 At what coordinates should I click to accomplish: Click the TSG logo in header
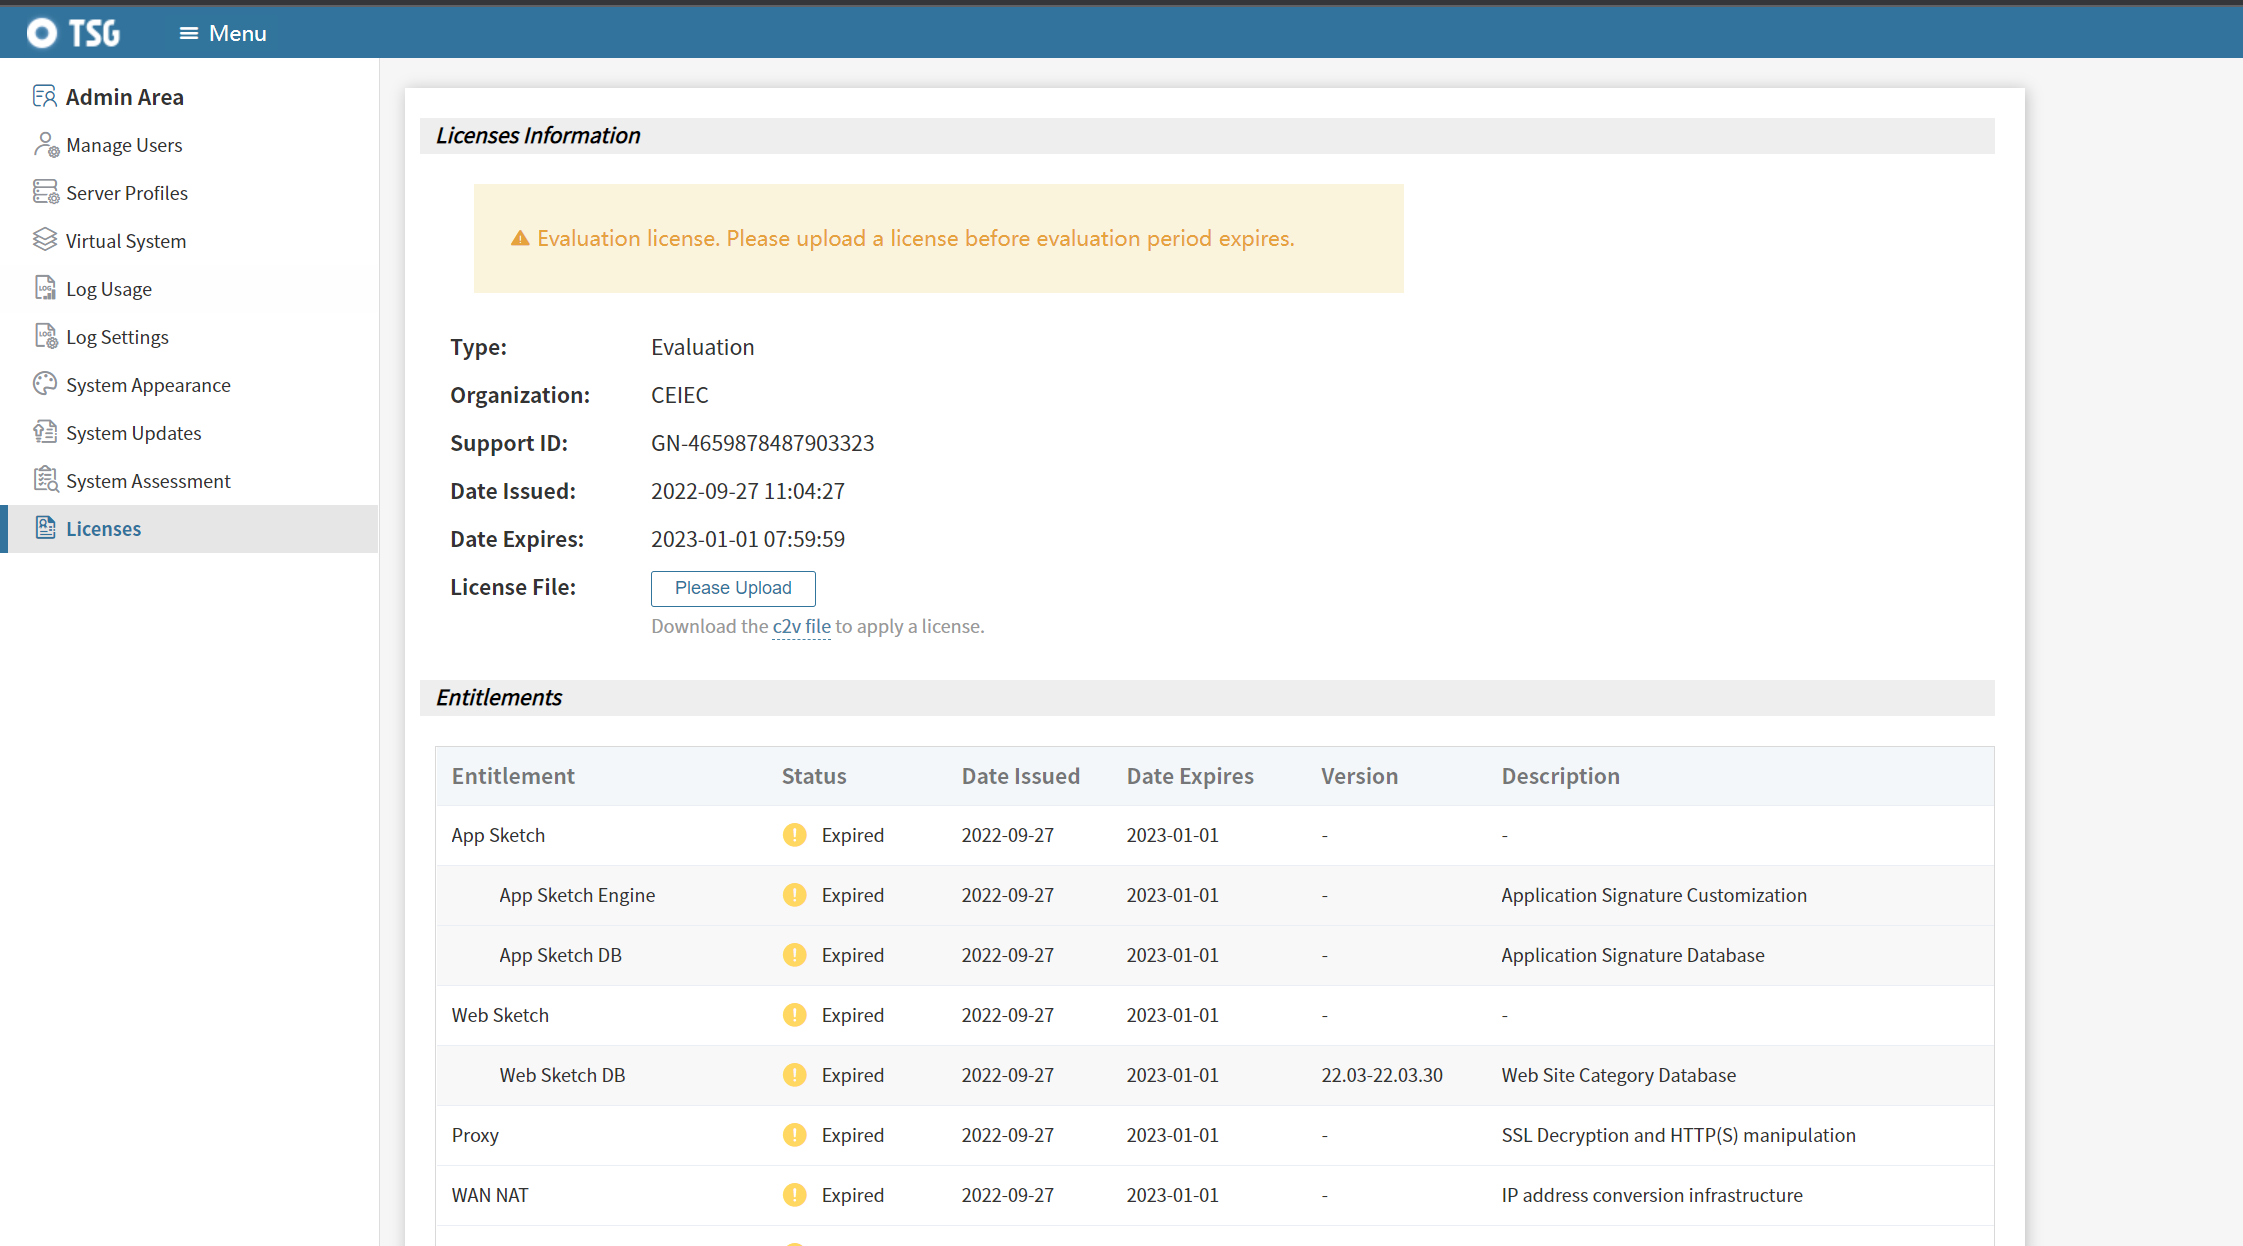coord(74,33)
